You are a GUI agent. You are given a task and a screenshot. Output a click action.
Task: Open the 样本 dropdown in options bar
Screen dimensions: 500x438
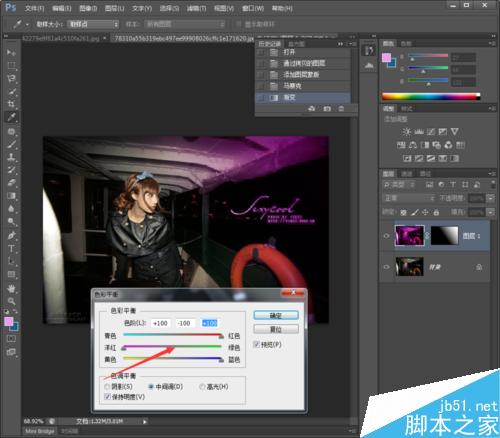pos(185,24)
